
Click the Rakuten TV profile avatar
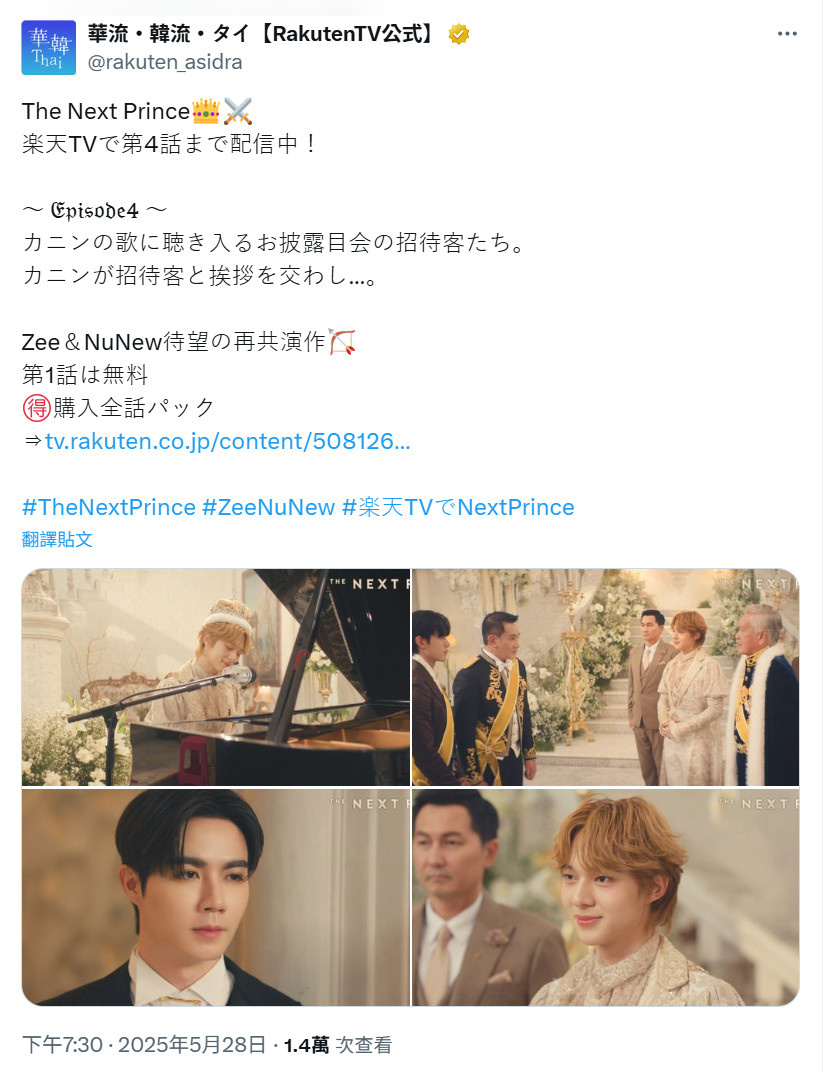[x=49, y=47]
